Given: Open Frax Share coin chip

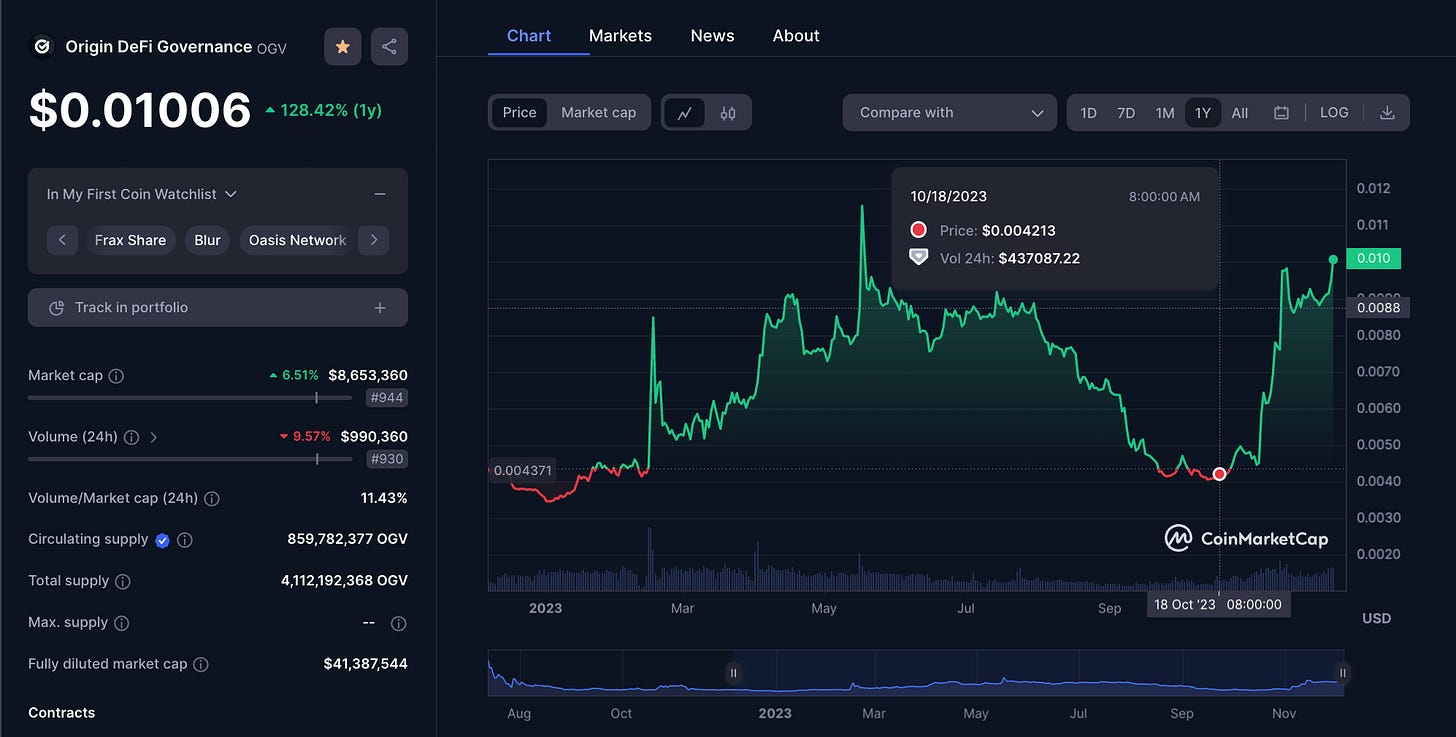Looking at the screenshot, I should 130,240.
